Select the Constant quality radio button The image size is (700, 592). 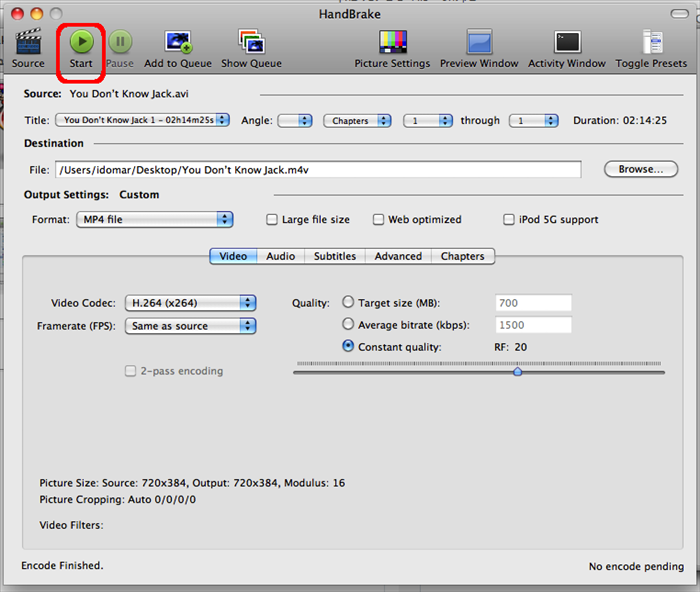pos(348,346)
